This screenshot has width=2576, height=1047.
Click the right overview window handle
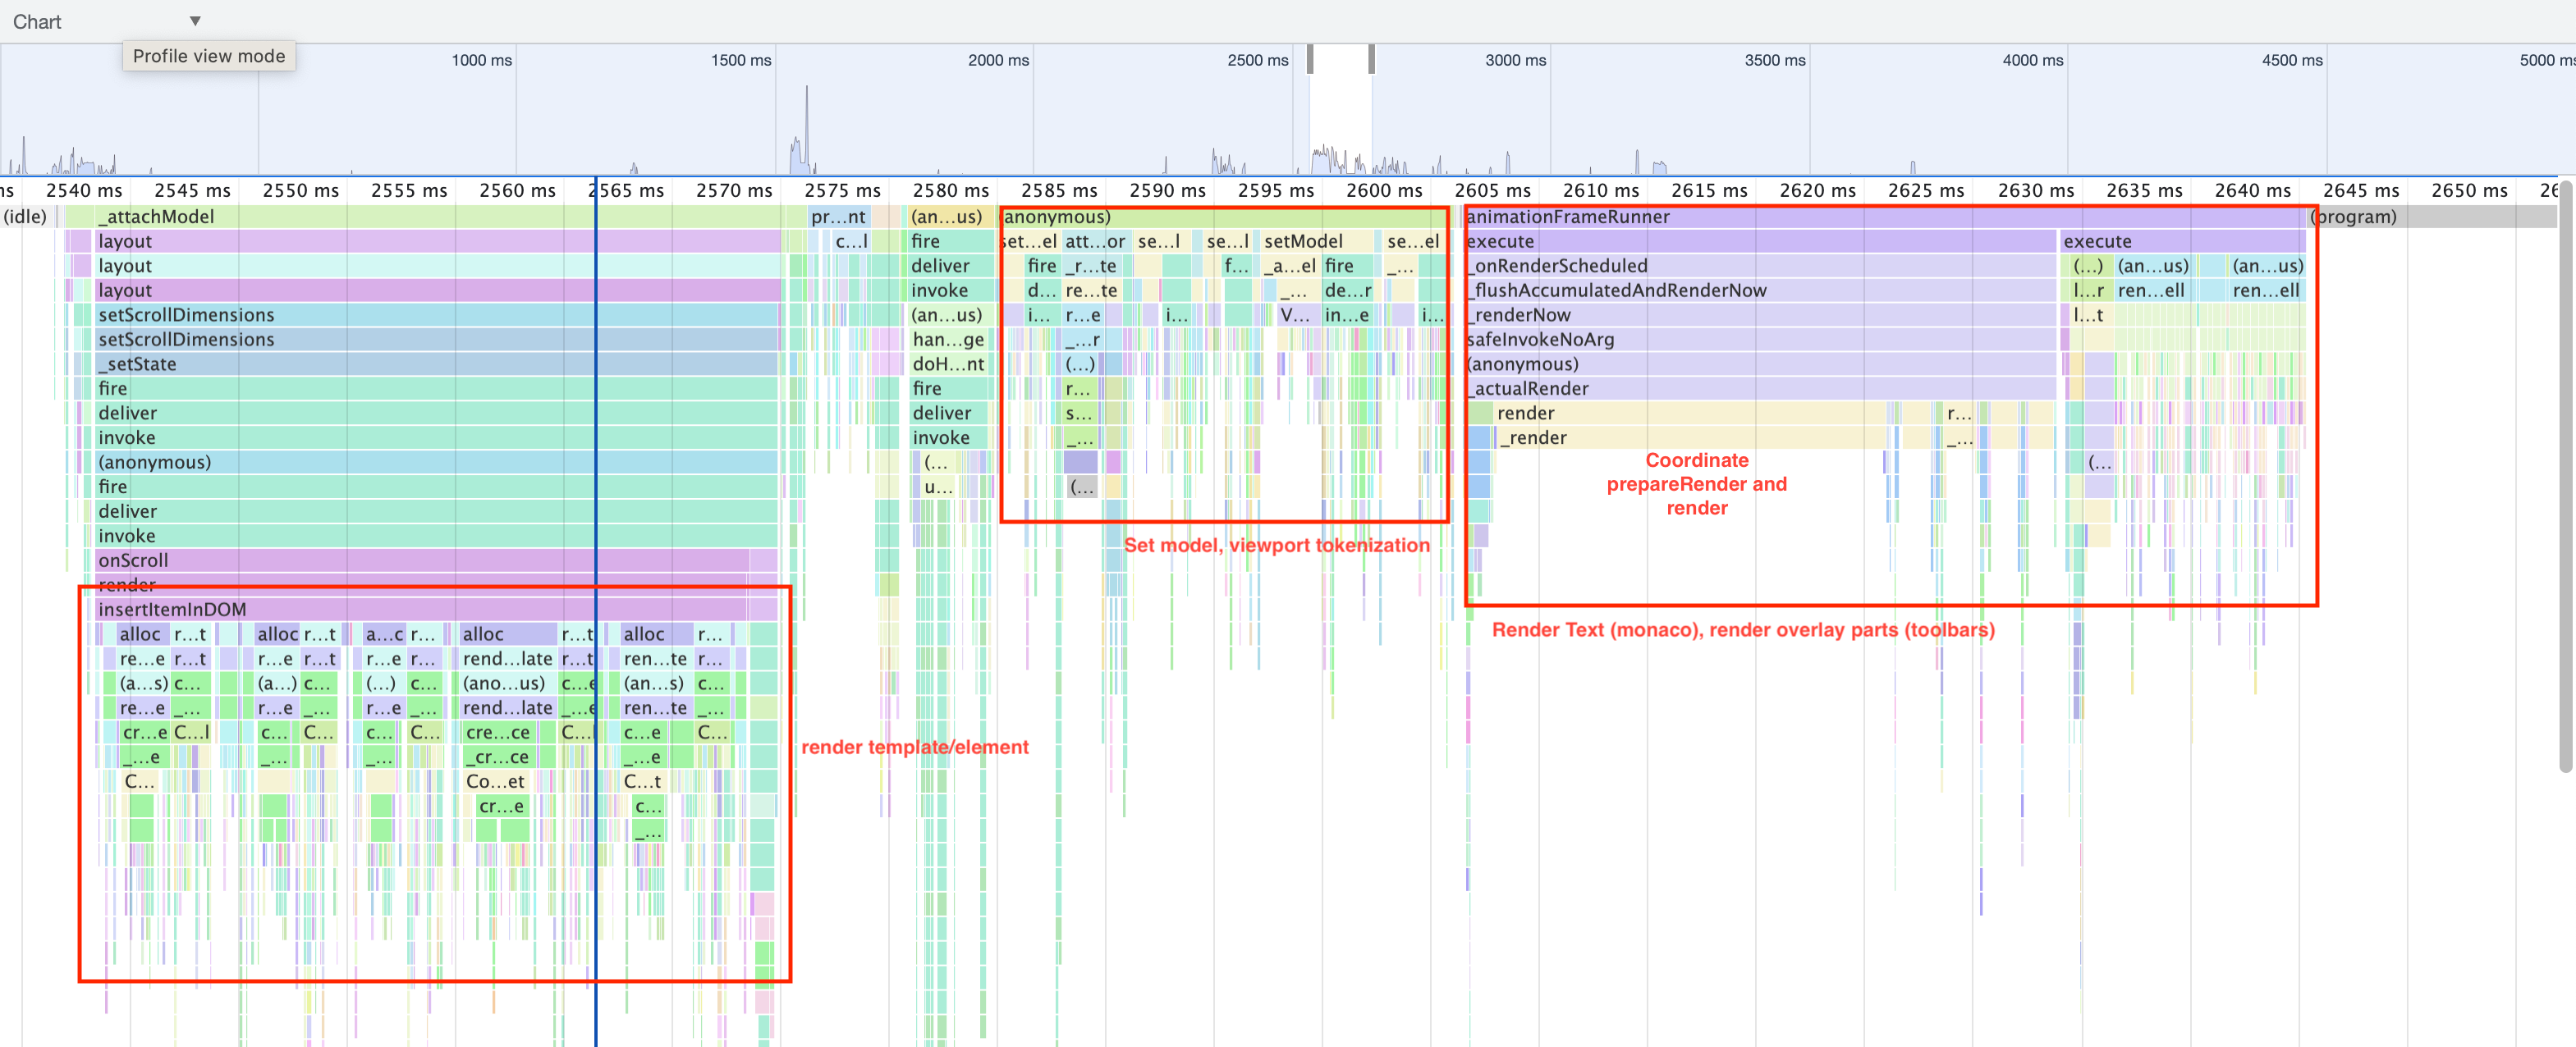(1371, 59)
